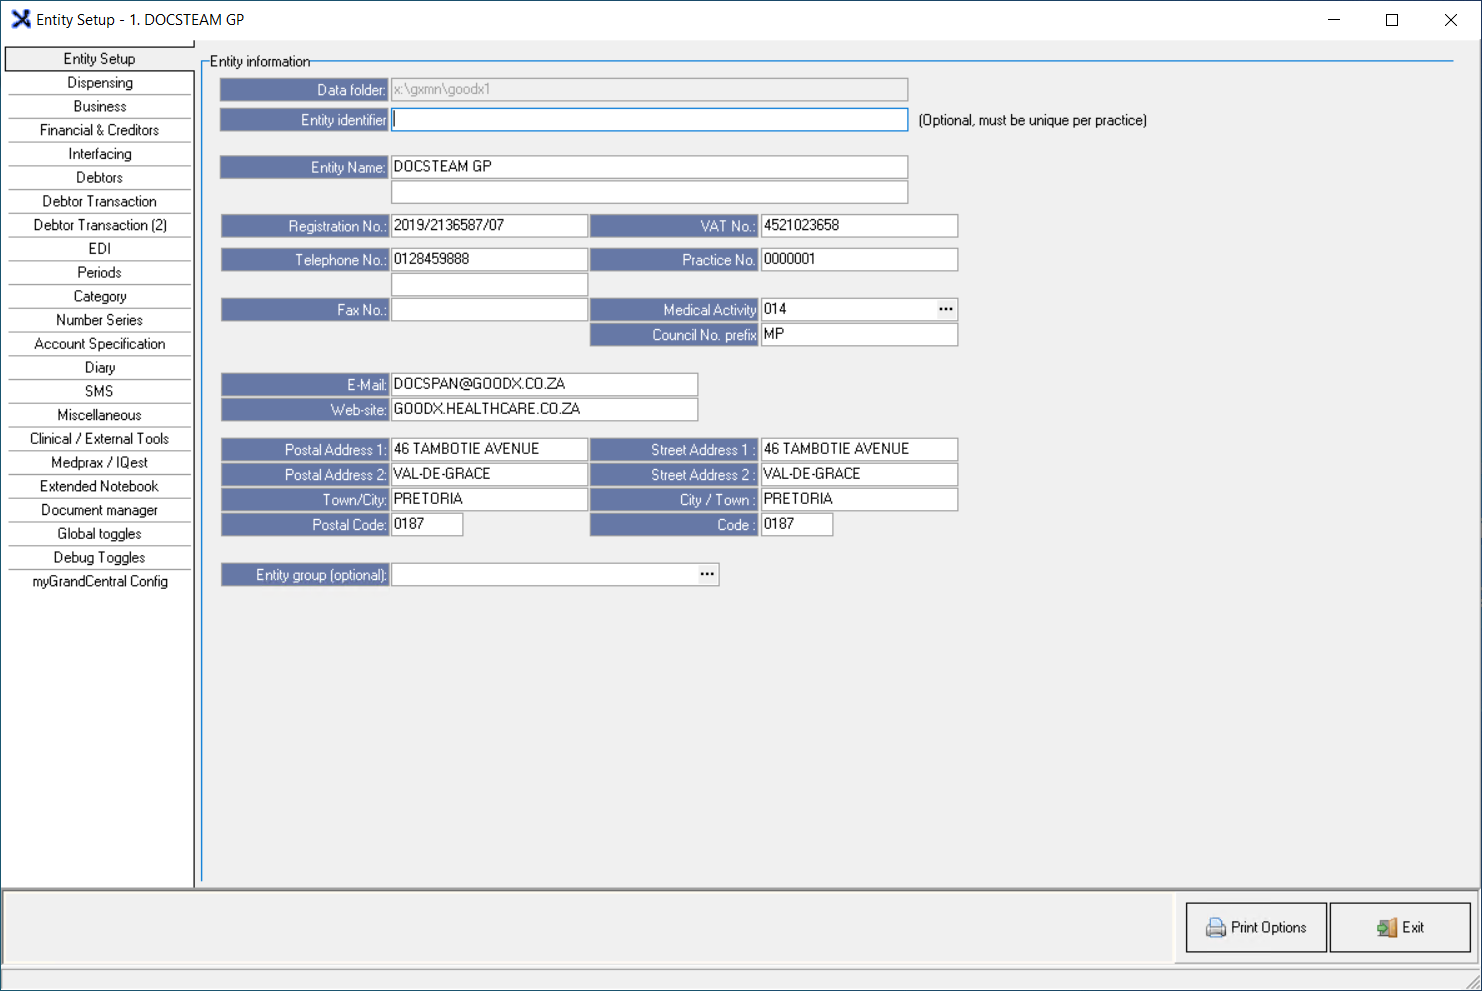Viewport: 1482px width, 991px height.
Task: Click the second Entity Name line field
Action: point(649,192)
